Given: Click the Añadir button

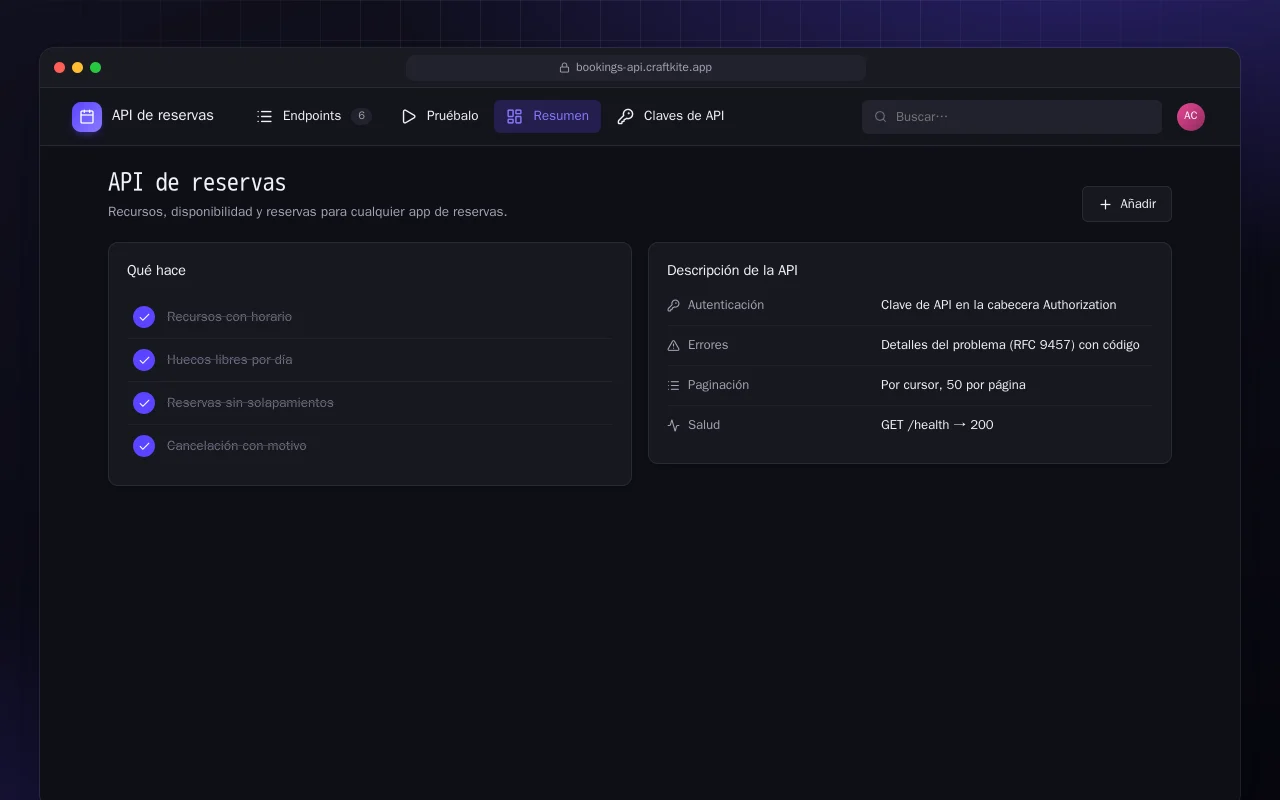Looking at the screenshot, I should coord(1127,204).
